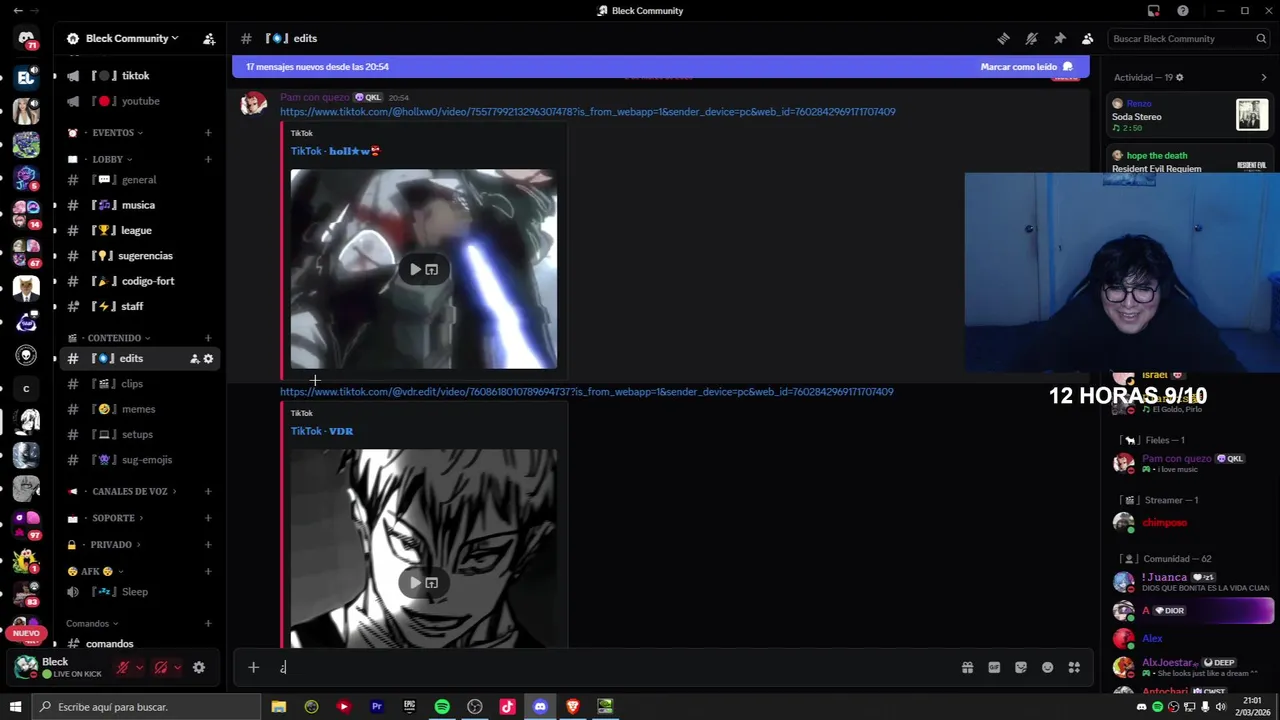Create channel plus next to LOBBY
This screenshot has height=720, width=1280.
[208, 159]
